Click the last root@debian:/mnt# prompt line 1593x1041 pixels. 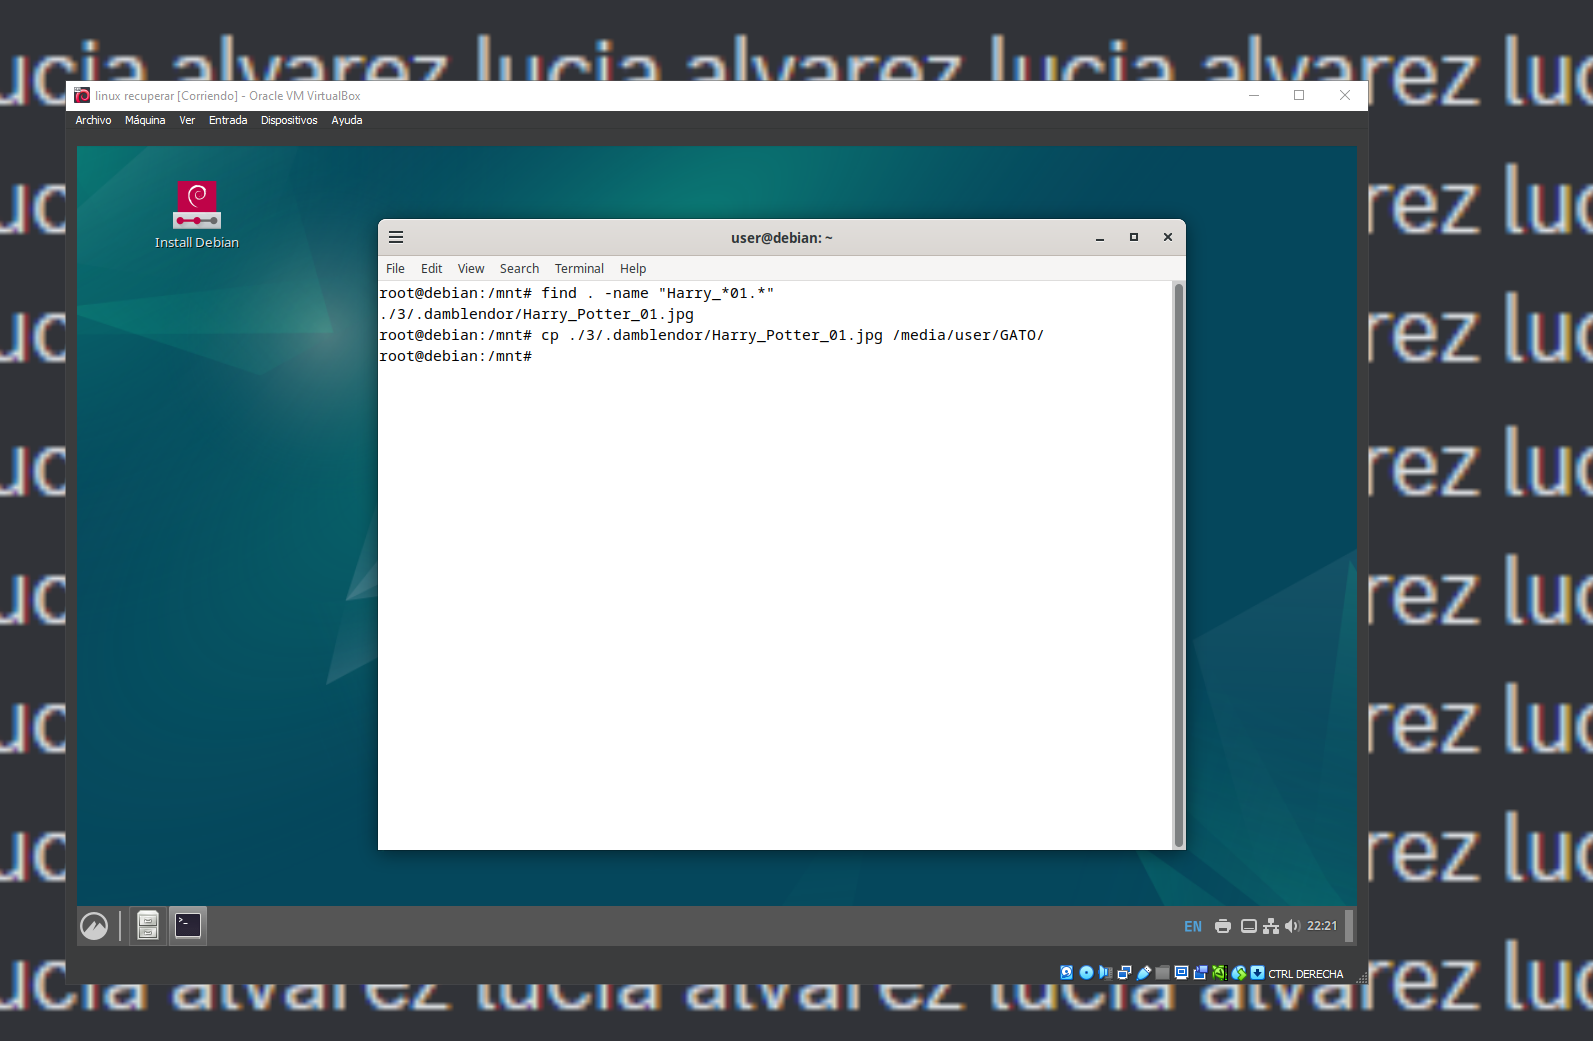coord(456,356)
